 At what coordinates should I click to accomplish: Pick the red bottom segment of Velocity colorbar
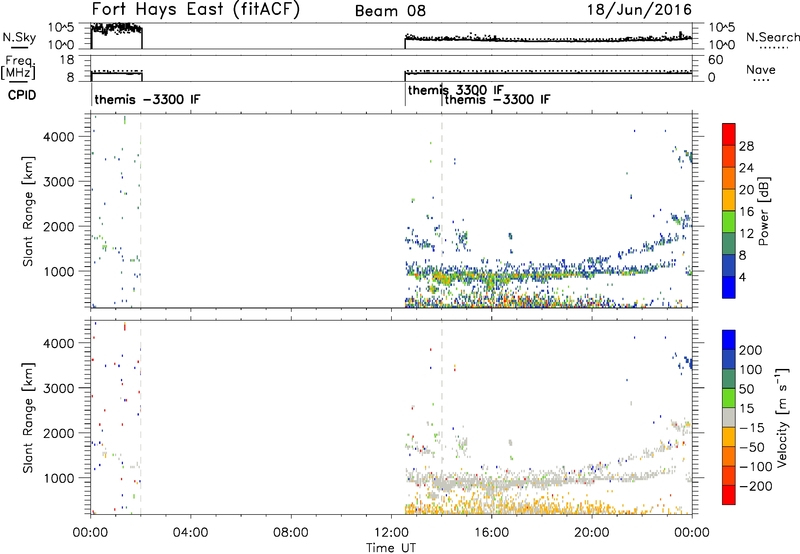(x=729, y=495)
